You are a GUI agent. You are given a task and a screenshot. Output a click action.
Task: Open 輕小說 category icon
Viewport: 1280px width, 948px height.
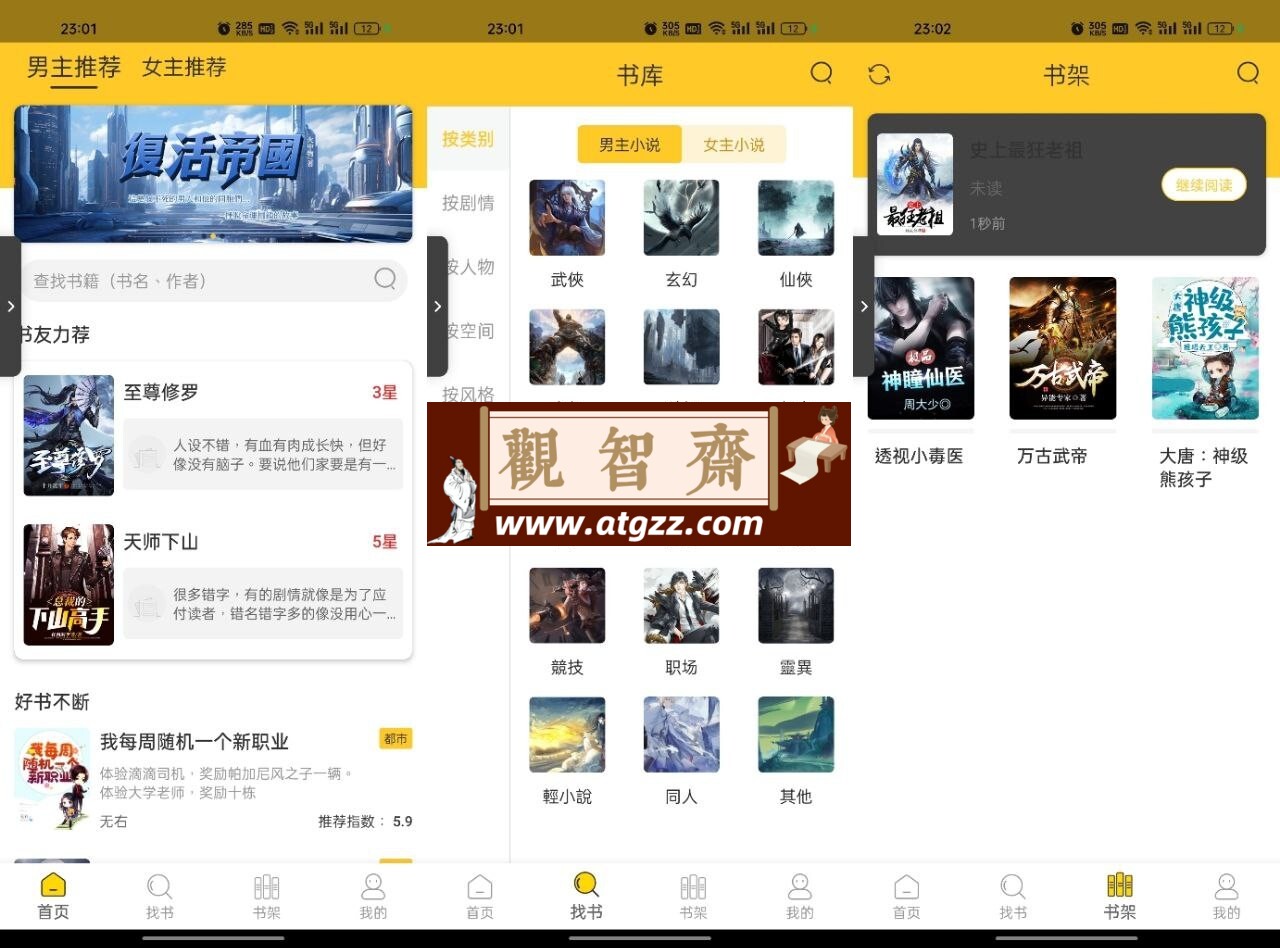coord(567,735)
